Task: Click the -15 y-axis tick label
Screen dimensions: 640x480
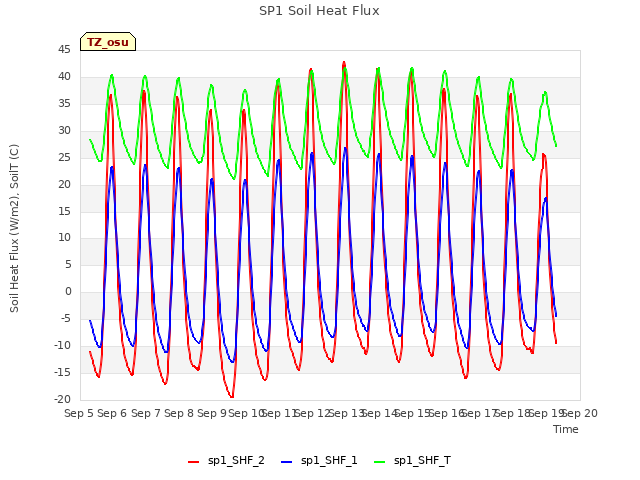Action: (62, 373)
